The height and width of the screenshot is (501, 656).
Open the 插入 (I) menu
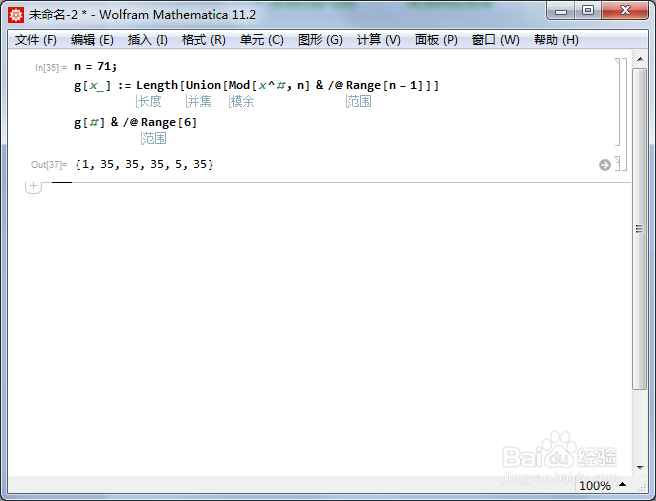tap(148, 40)
